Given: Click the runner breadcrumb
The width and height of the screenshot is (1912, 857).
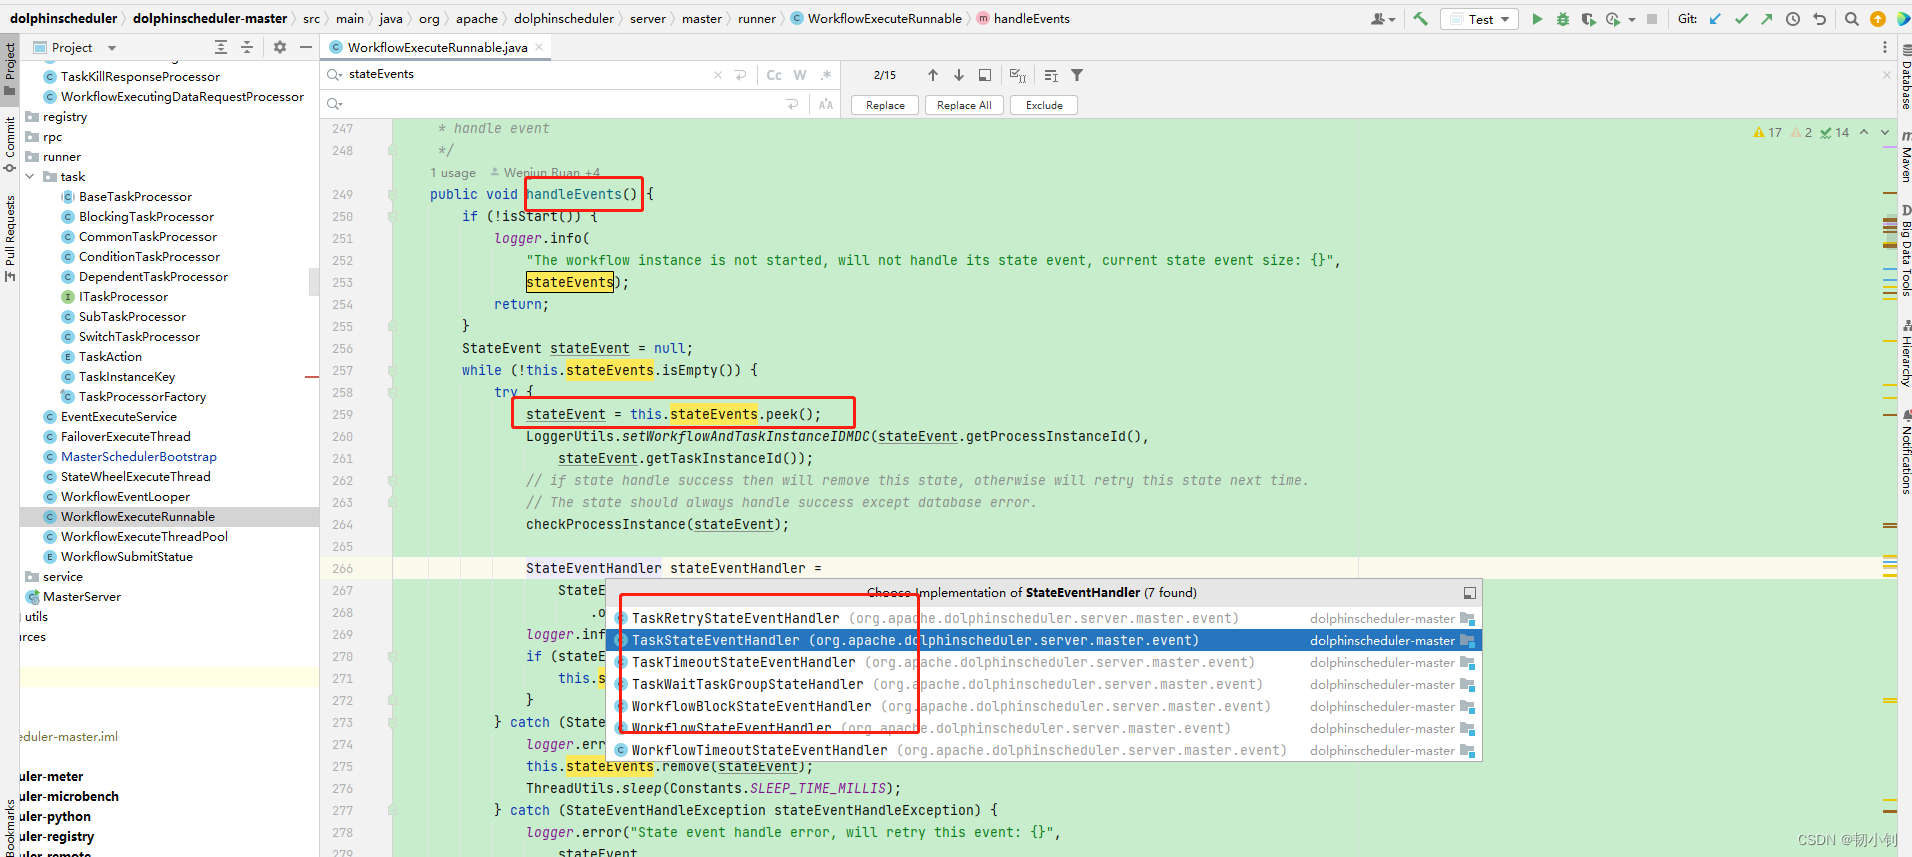Looking at the screenshot, I should point(757,19).
